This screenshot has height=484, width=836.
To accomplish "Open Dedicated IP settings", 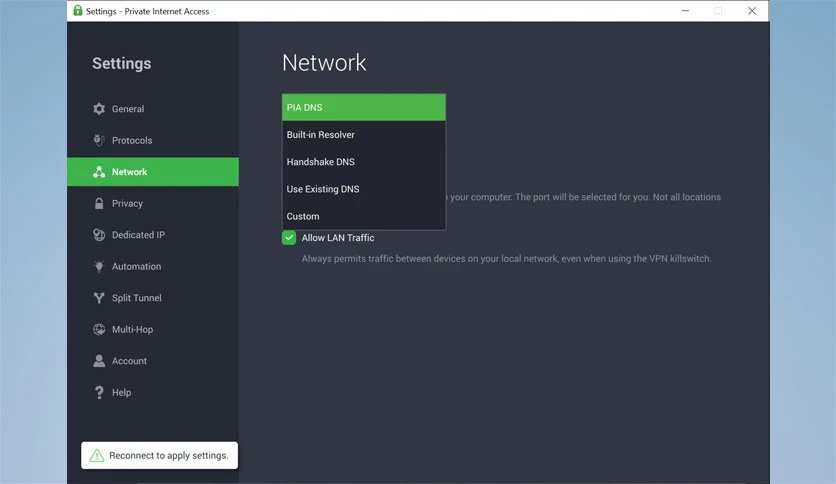I will click(x=153, y=235).
